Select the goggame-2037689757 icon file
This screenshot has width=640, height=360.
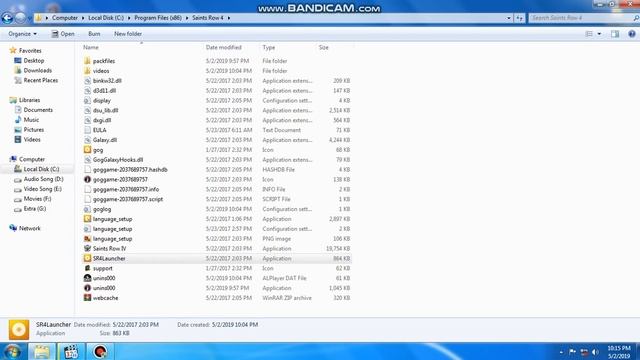point(87,180)
